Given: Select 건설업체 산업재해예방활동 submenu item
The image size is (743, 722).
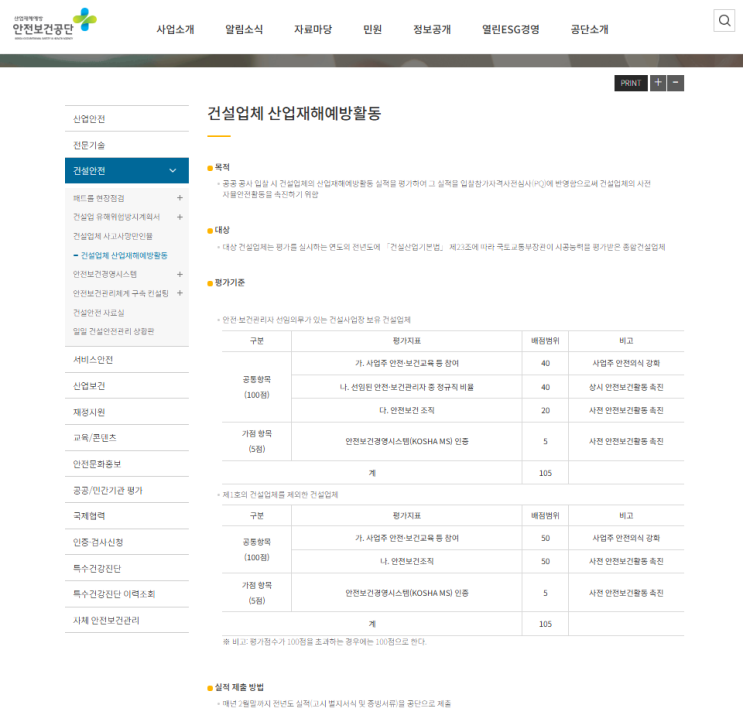Looking at the screenshot, I should 124,255.
